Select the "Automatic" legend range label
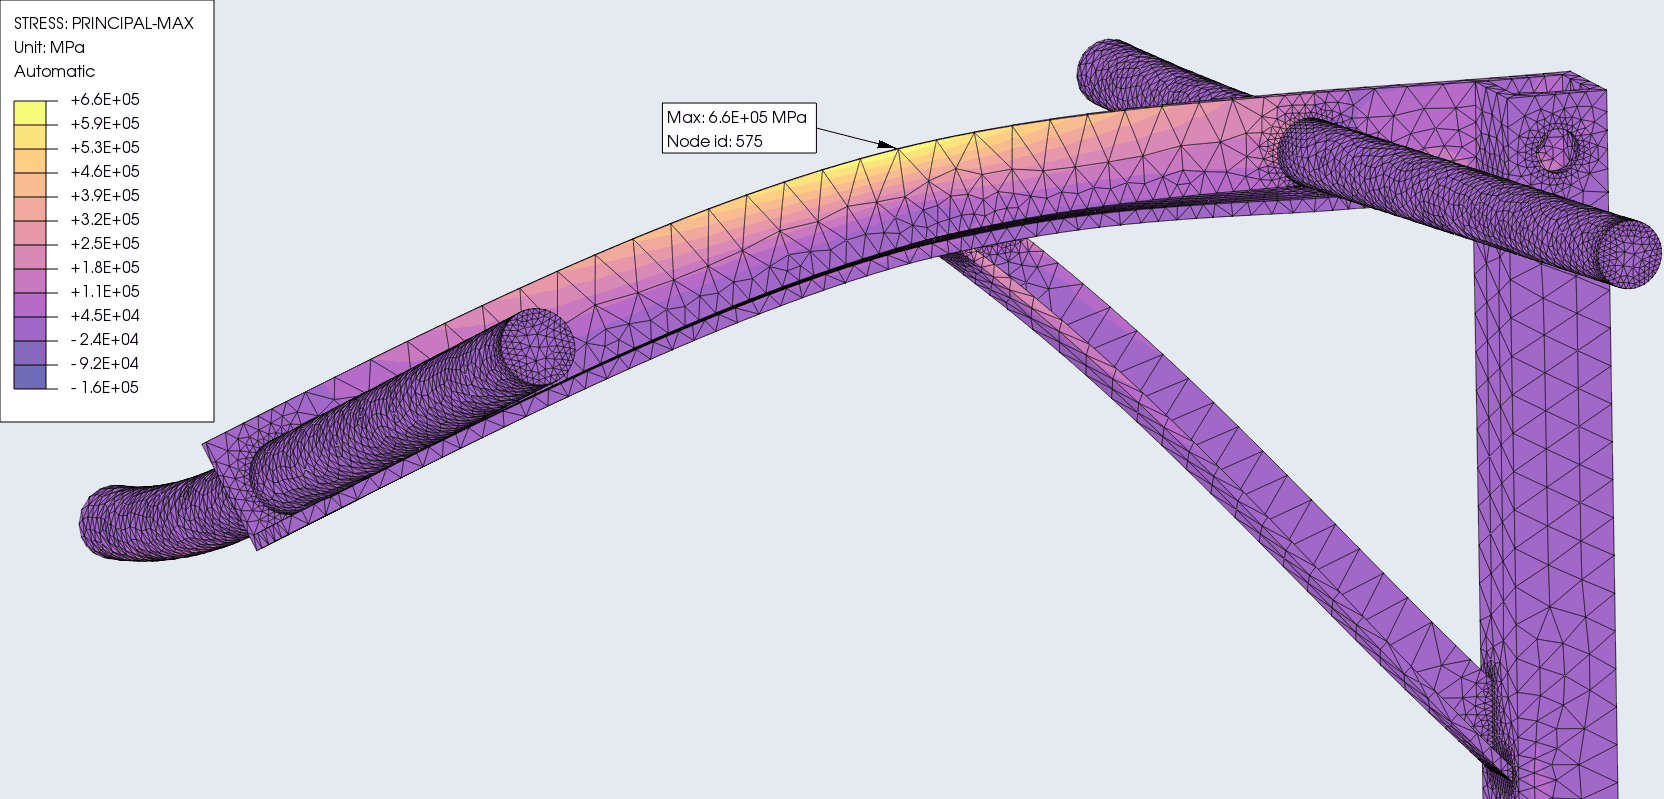The image size is (1664, 799). point(54,71)
